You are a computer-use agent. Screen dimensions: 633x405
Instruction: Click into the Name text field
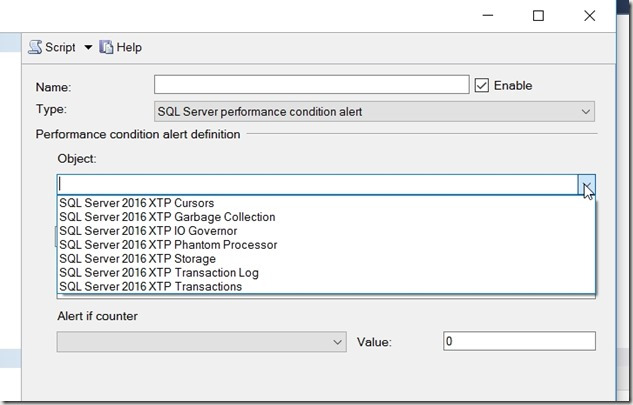click(x=311, y=85)
